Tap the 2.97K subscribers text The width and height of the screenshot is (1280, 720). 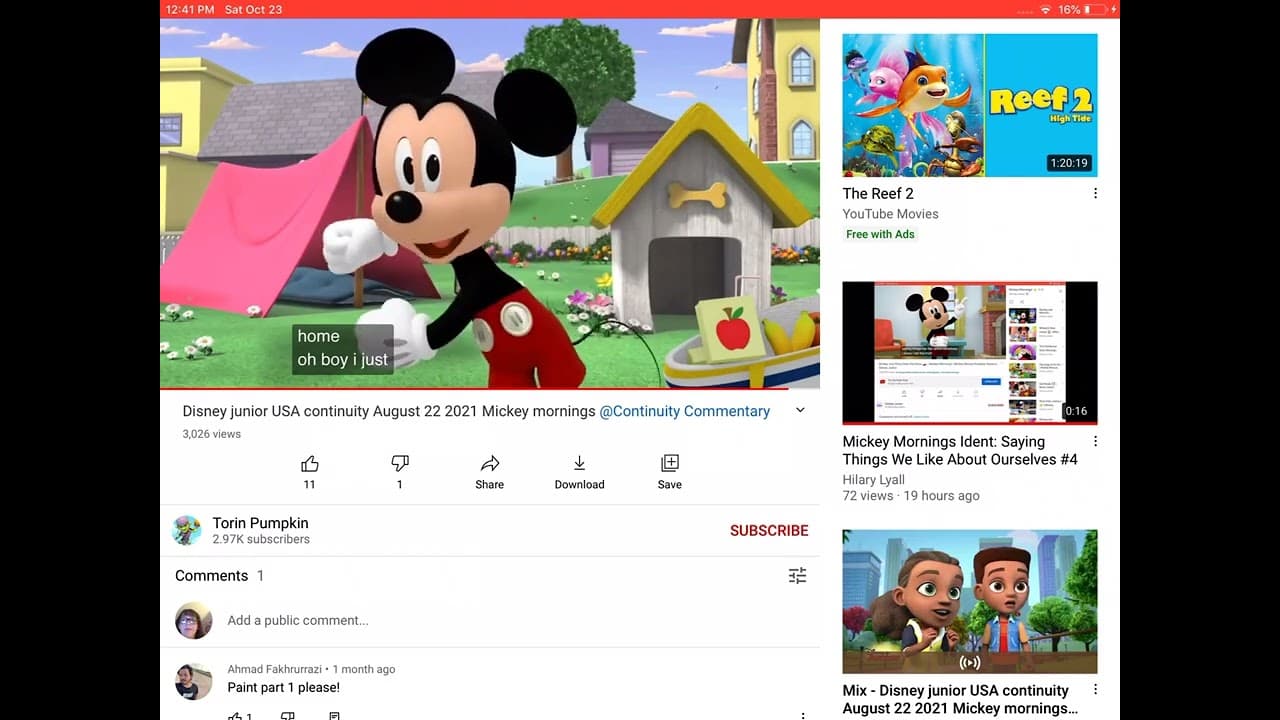[261, 540]
